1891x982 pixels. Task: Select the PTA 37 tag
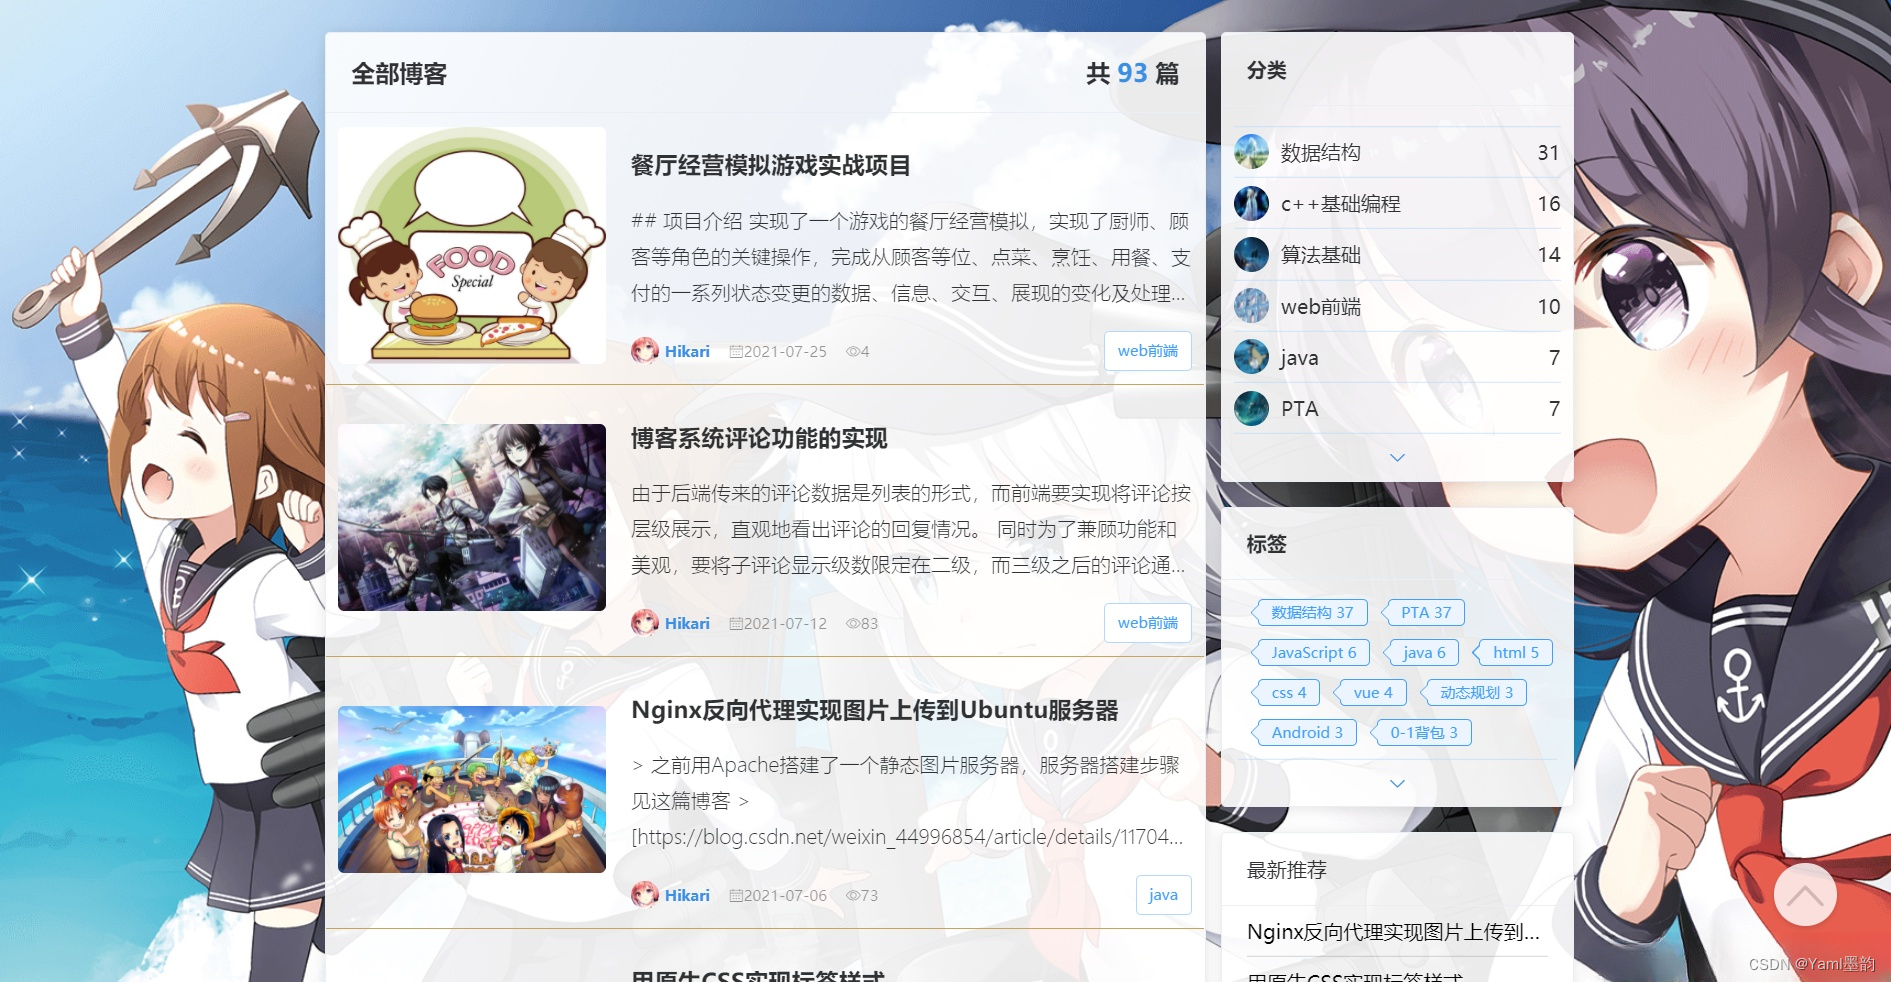pos(1423,612)
